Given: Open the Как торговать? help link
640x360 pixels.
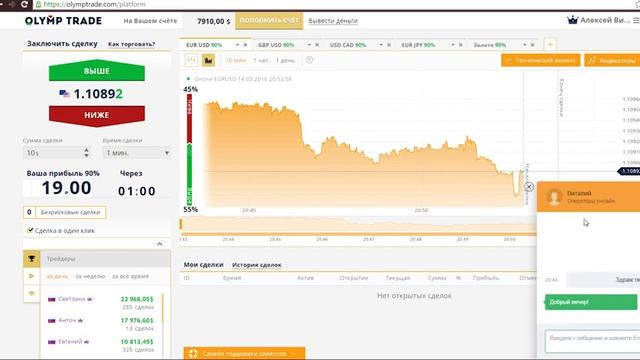Looking at the screenshot, I should click(131, 44).
